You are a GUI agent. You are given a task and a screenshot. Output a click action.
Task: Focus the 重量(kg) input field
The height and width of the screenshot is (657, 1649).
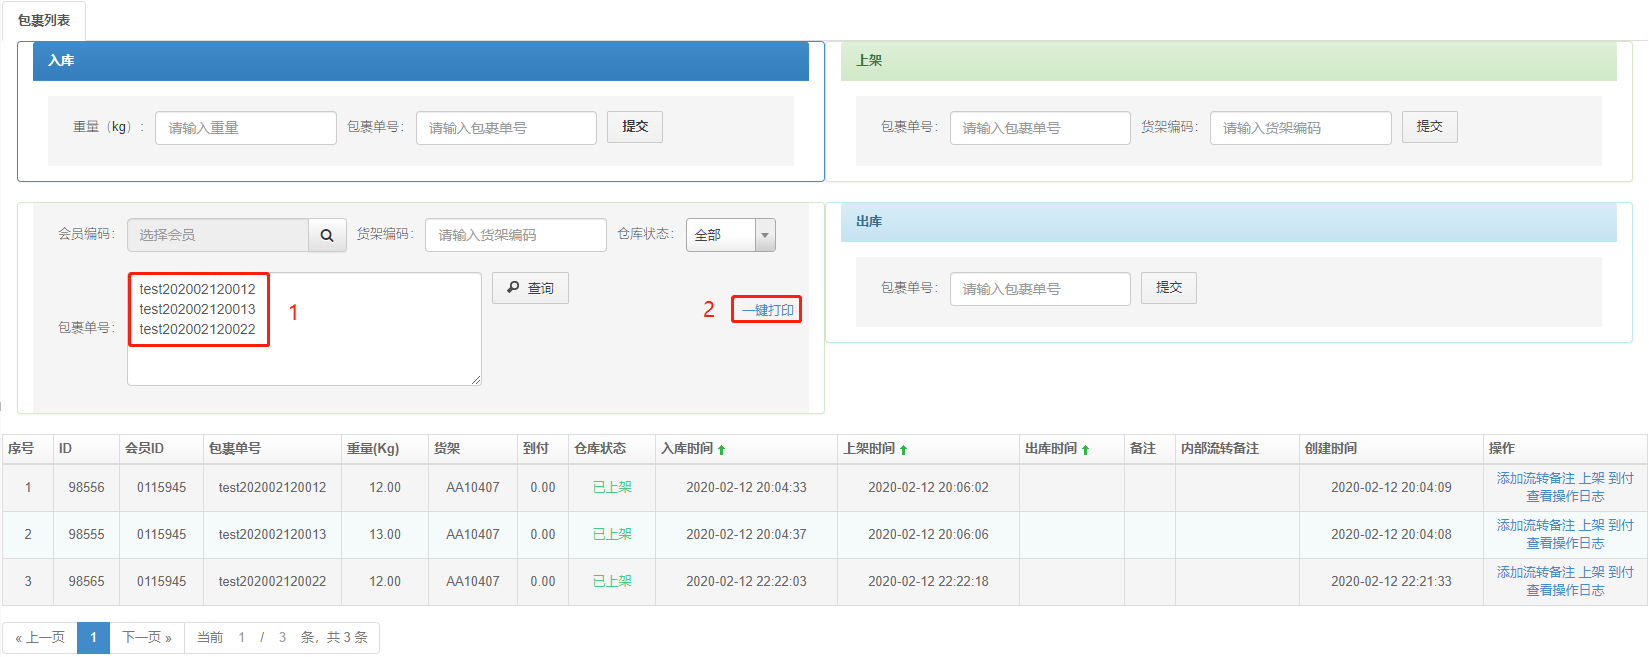[246, 128]
